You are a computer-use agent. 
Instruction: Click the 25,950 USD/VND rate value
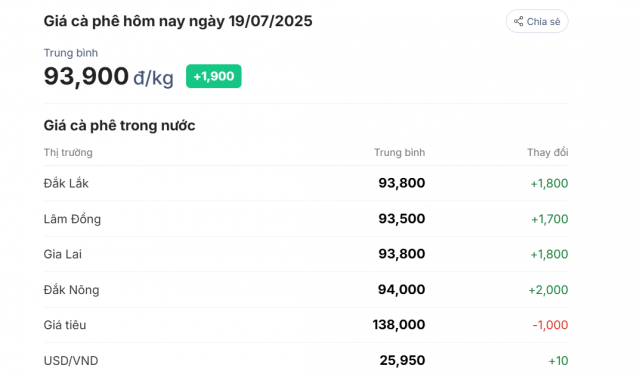click(402, 360)
